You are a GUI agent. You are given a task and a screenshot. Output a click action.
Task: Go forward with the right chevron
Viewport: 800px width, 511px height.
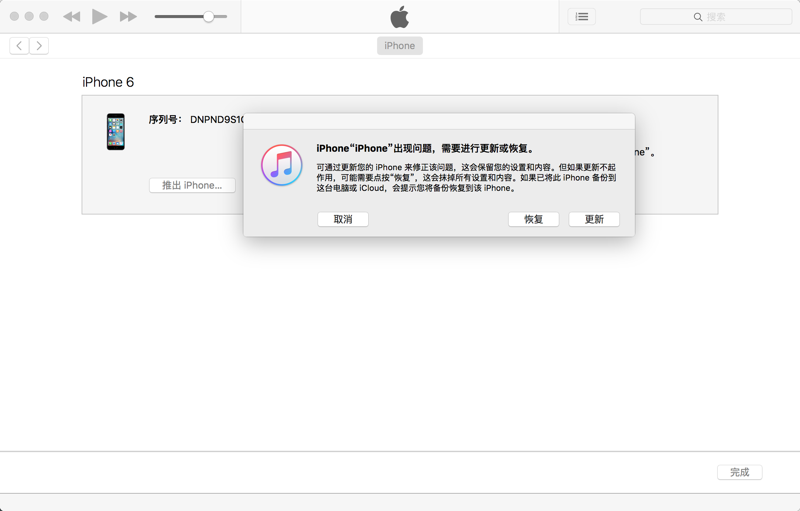coord(39,46)
